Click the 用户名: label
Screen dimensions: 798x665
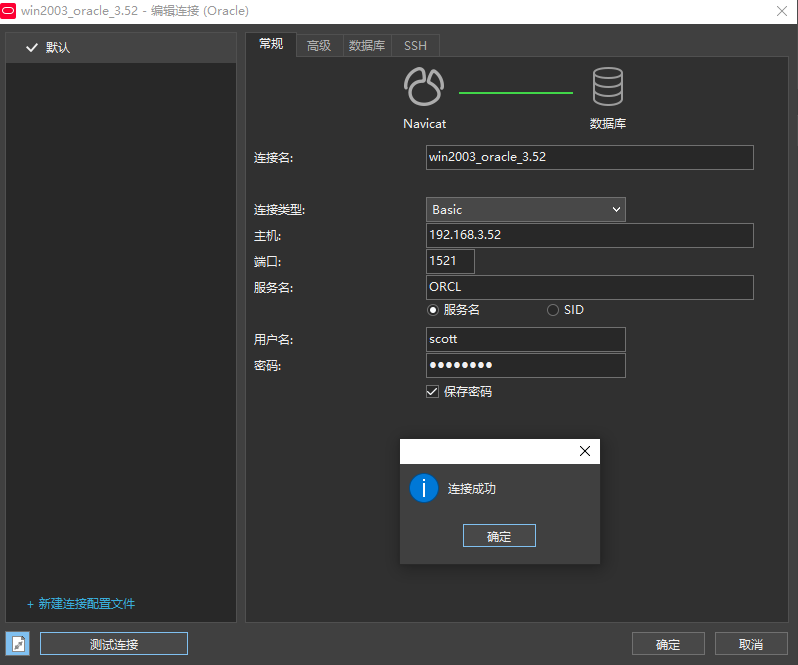[x=273, y=339]
